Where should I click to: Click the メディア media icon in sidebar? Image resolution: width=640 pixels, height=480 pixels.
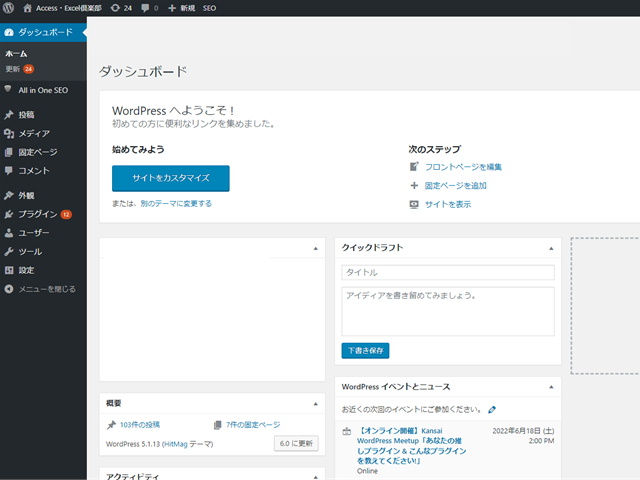[9, 133]
